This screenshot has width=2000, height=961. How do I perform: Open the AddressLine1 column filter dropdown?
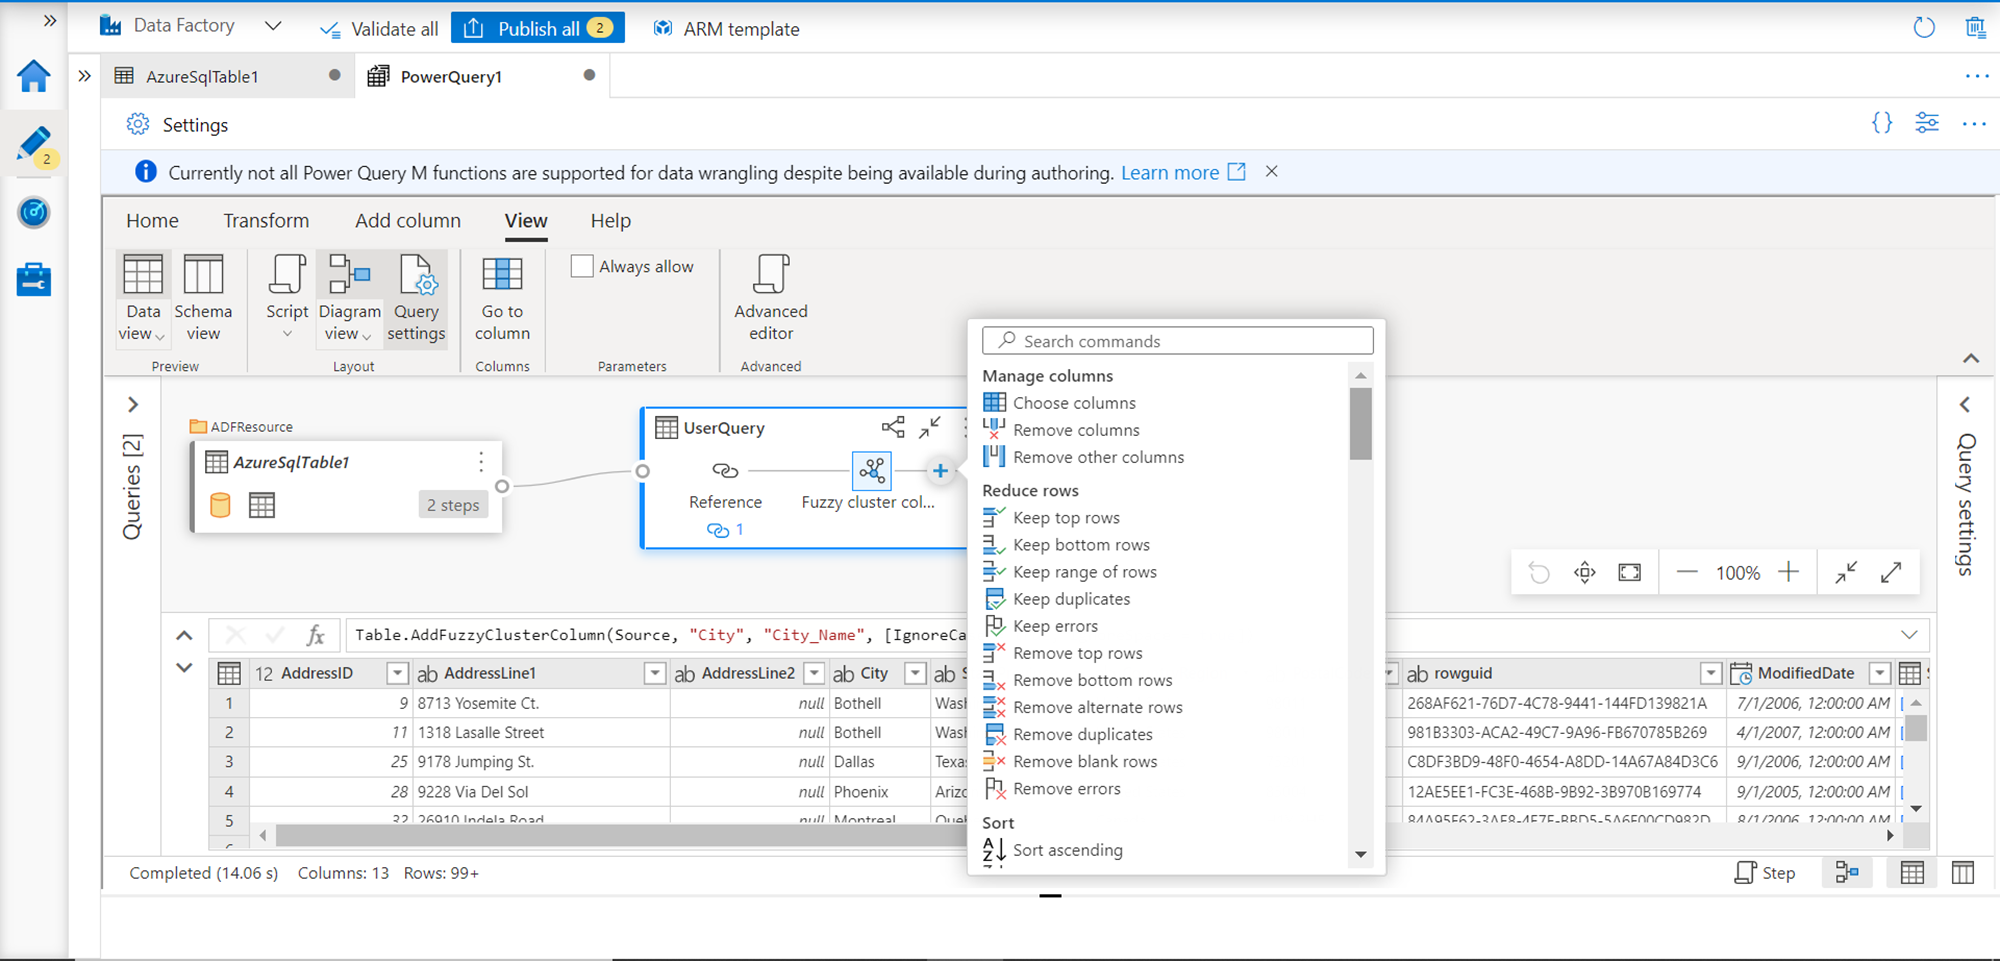[655, 674]
